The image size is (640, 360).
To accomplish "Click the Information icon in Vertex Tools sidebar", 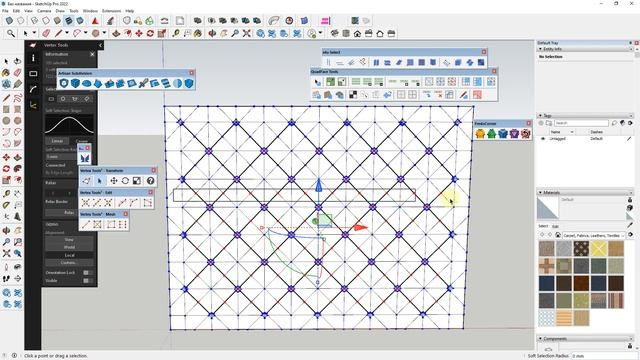I will [x=33, y=58].
